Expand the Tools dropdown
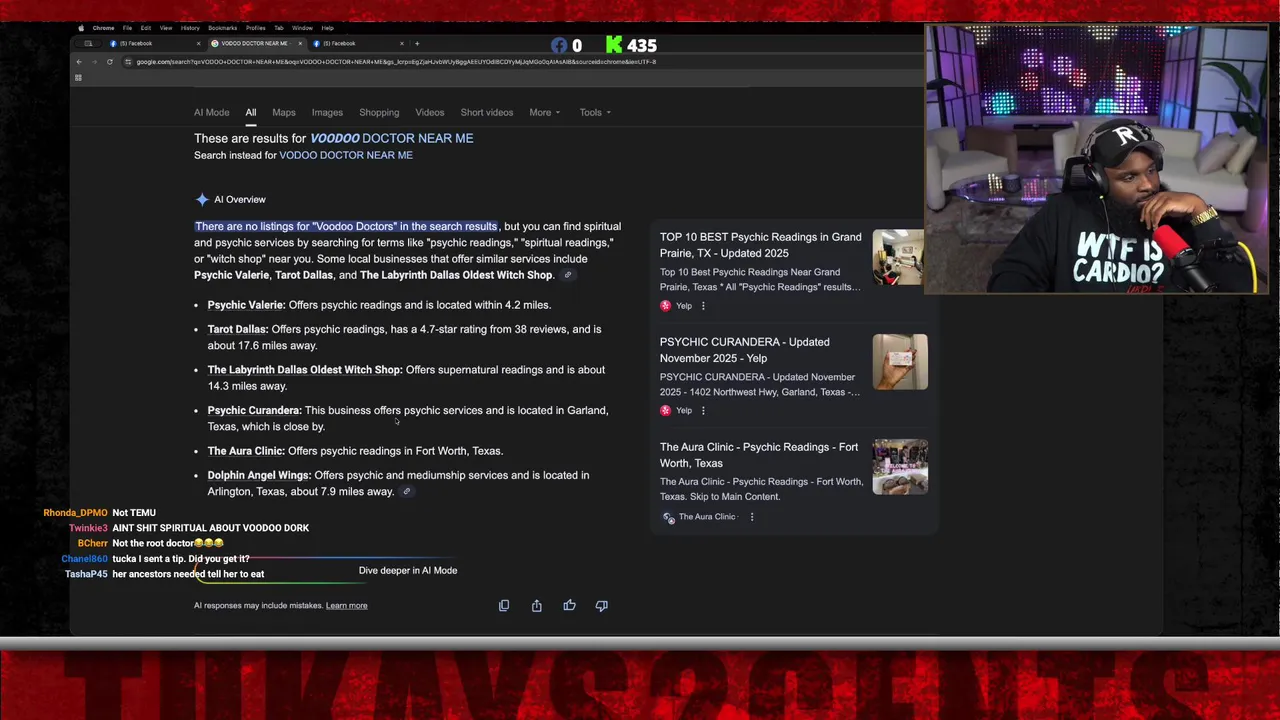This screenshot has height=720, width=1280. point(595,112)
